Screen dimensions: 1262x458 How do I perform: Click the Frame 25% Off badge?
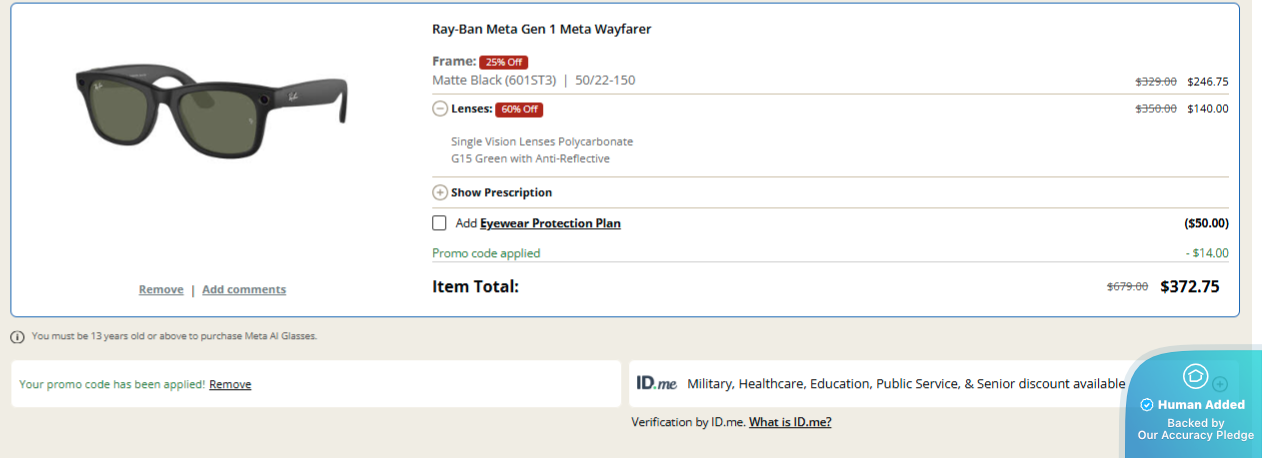point(503,62)
